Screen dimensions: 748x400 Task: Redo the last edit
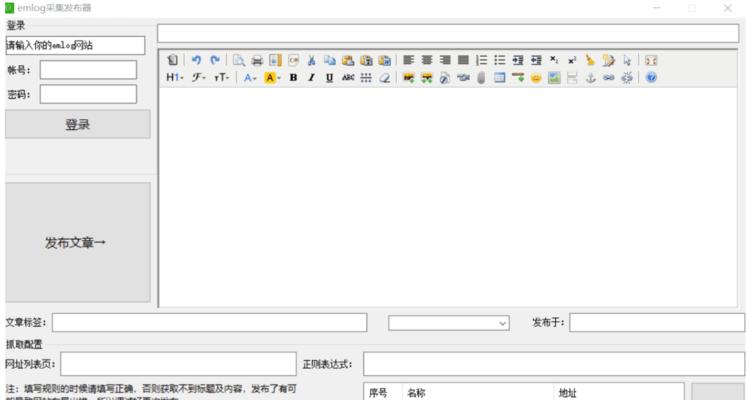coord(215,60)
